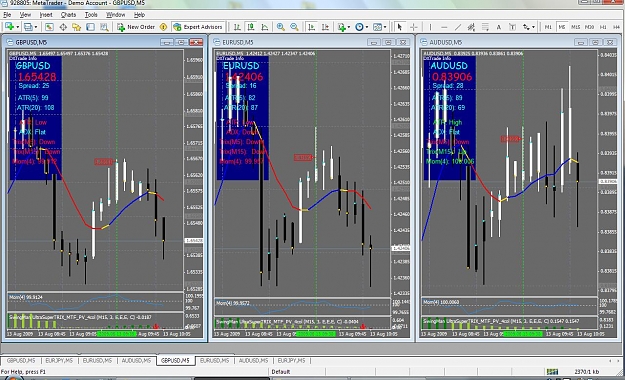Switch timeframe to M5
Image resolution: width=625 pixels, height=380 pixels.
point(562,27)
